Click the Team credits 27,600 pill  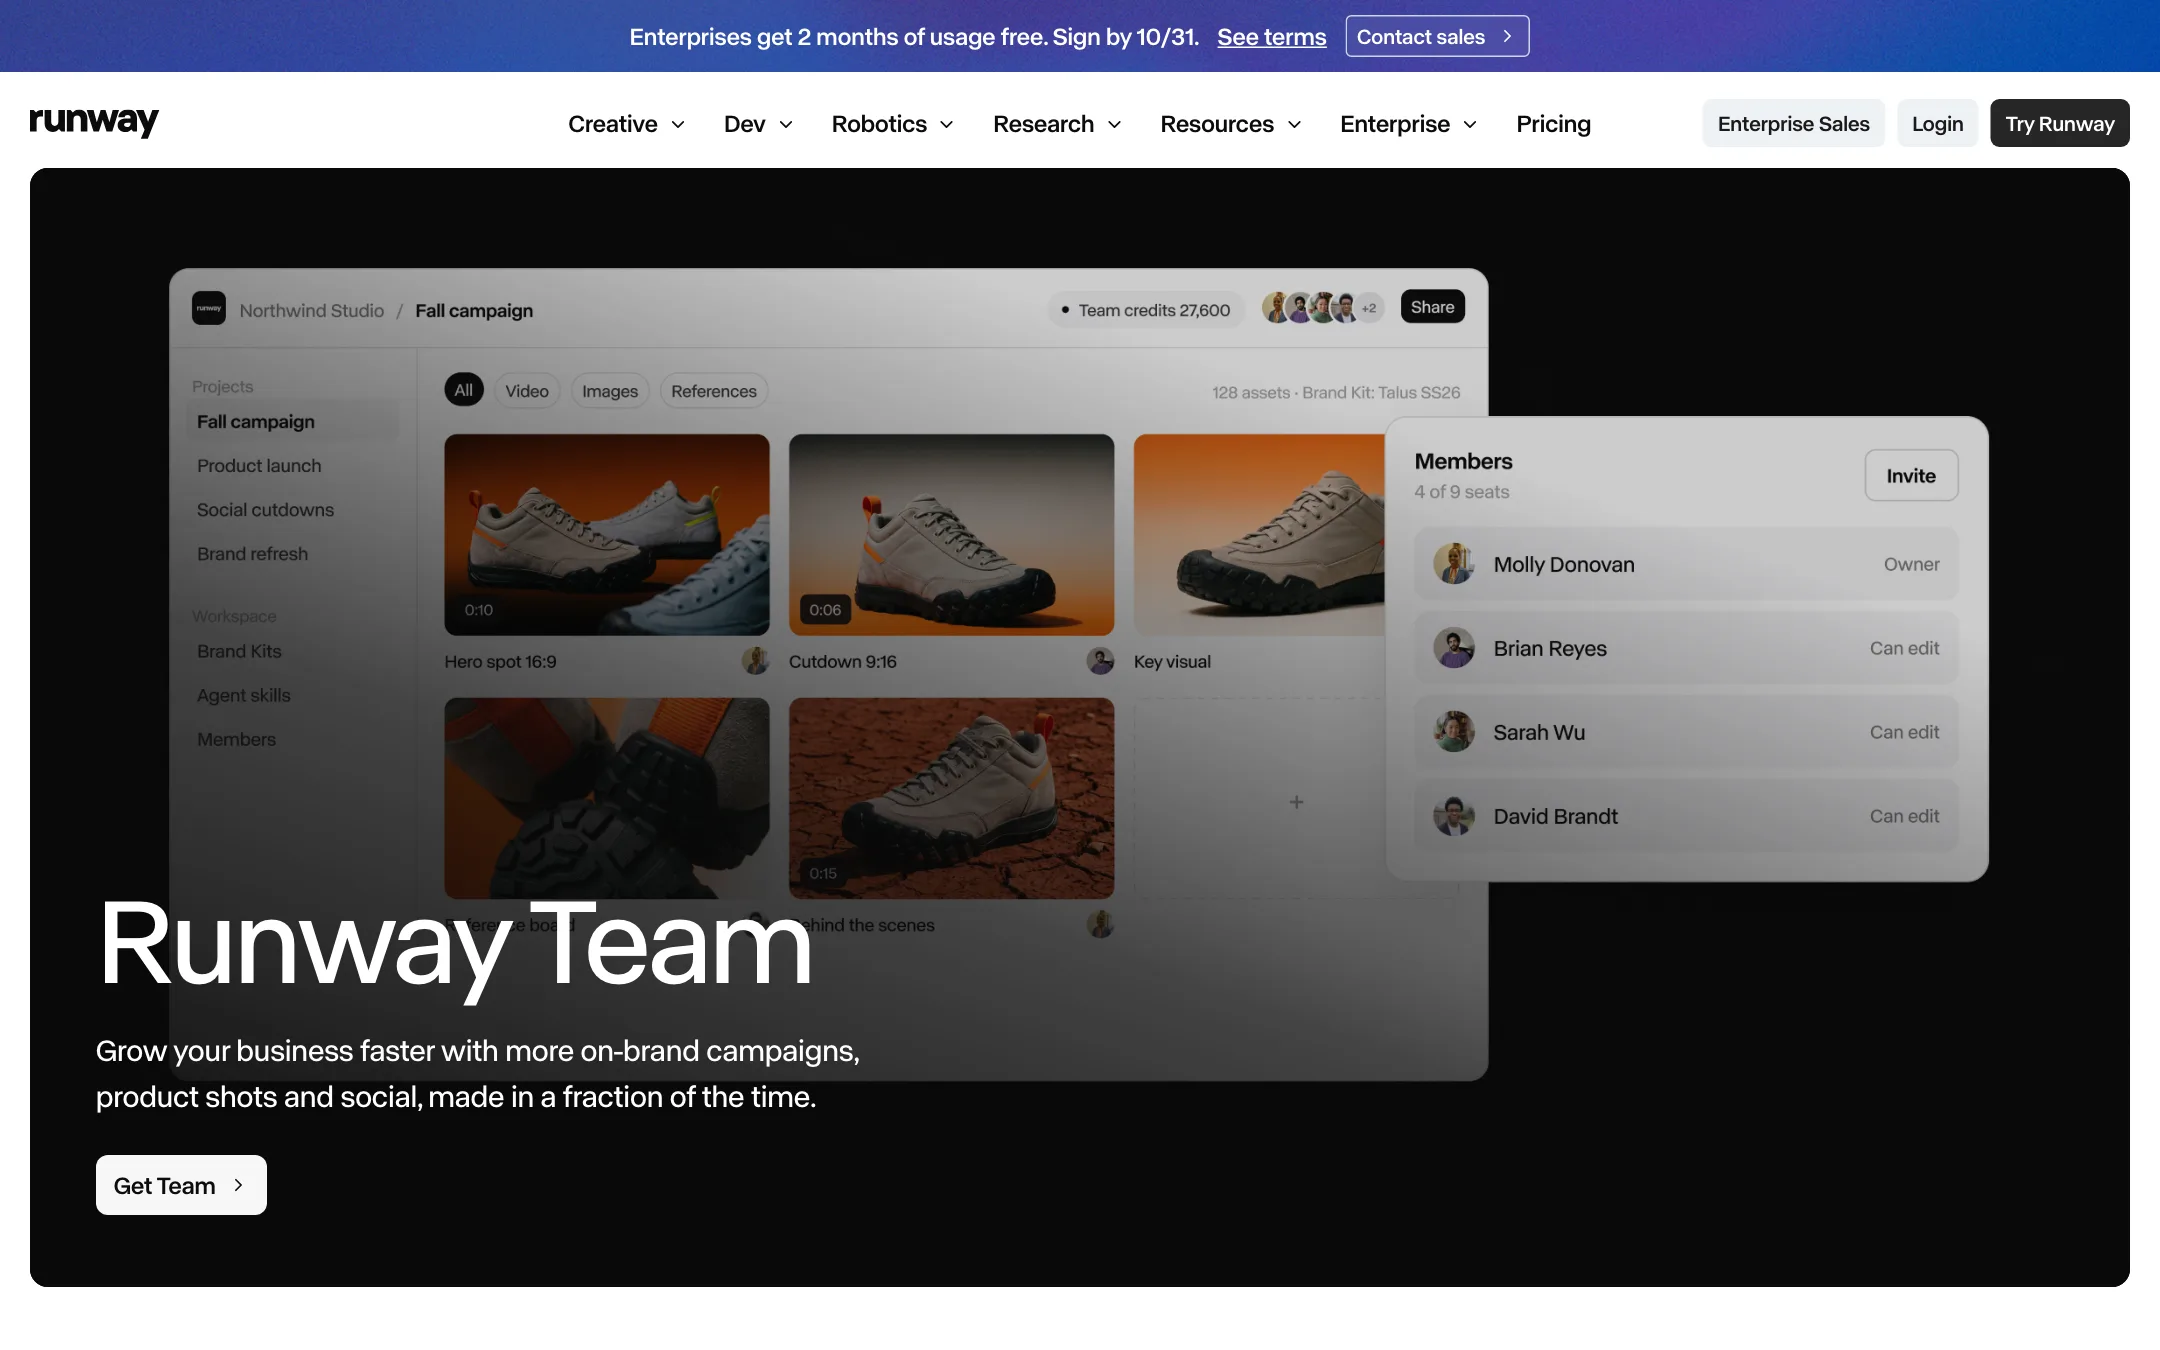click(1146, 310)
